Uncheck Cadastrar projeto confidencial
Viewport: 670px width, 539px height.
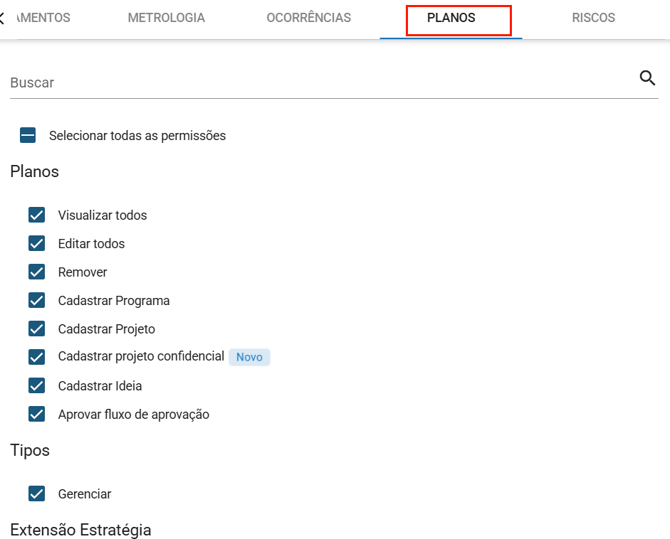pyautogui.click(x=37, y=357)
